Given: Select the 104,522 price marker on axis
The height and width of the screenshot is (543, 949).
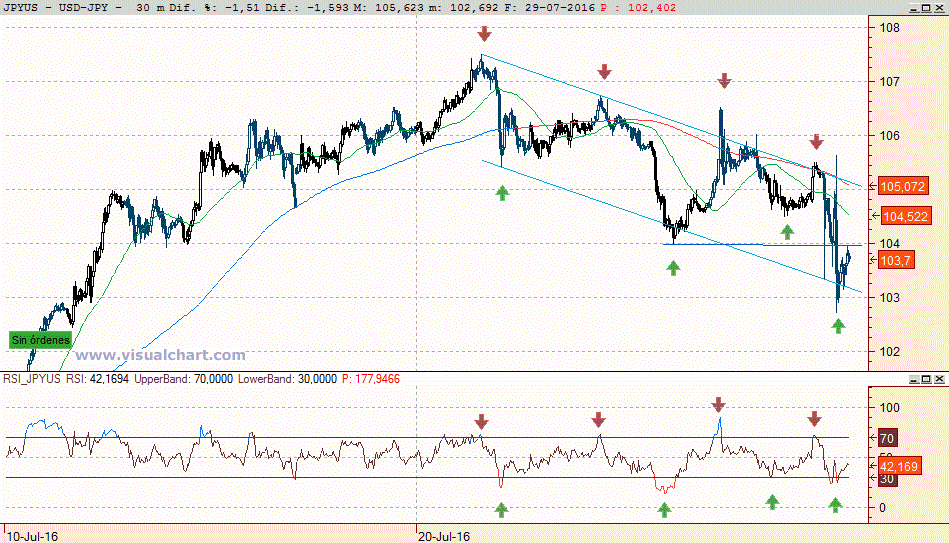Looking at the screenshot, I should tap(905, 216).
